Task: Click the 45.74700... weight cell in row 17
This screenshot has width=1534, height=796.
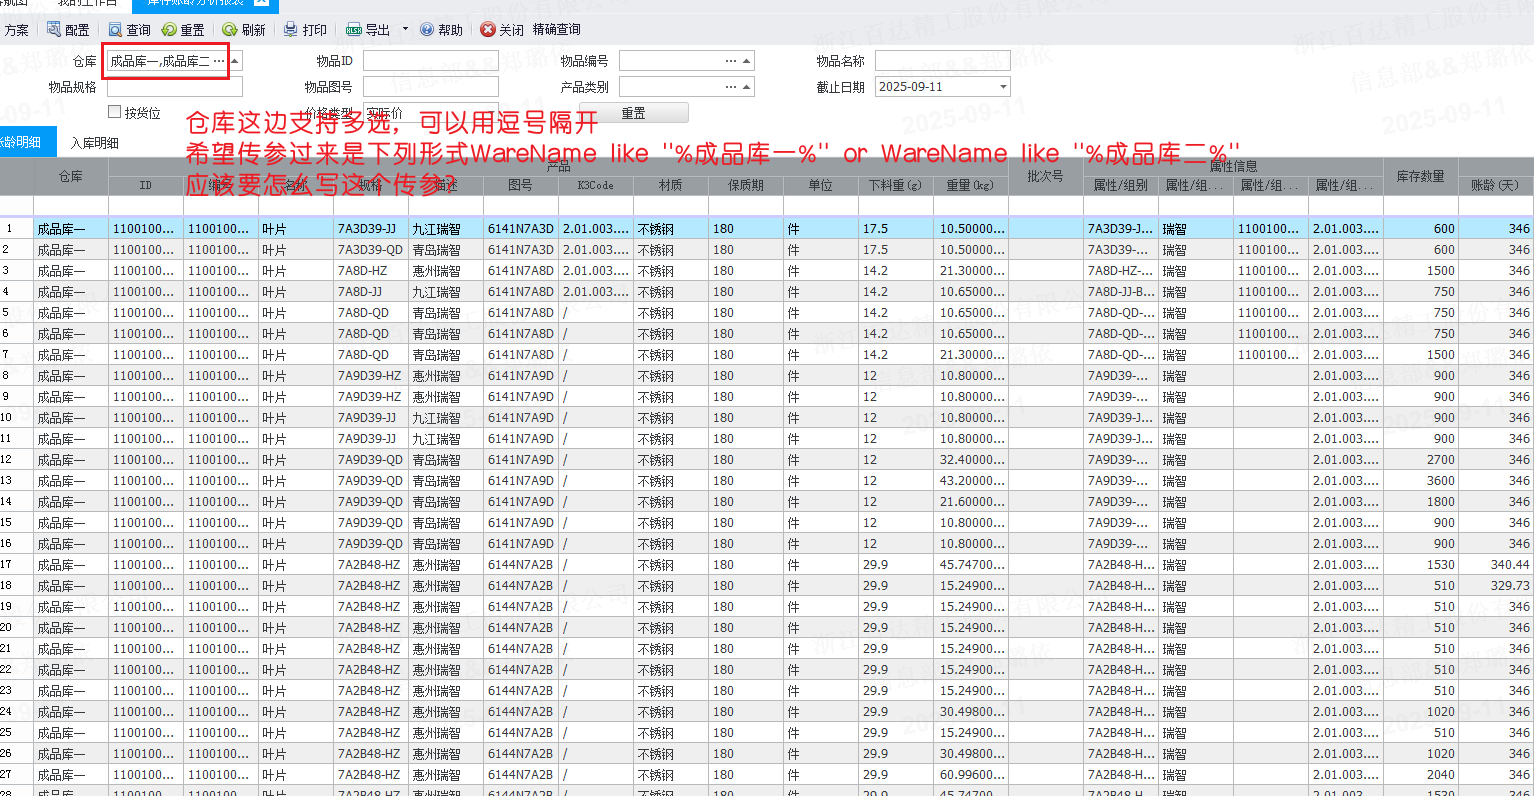Action: (970, 565)
